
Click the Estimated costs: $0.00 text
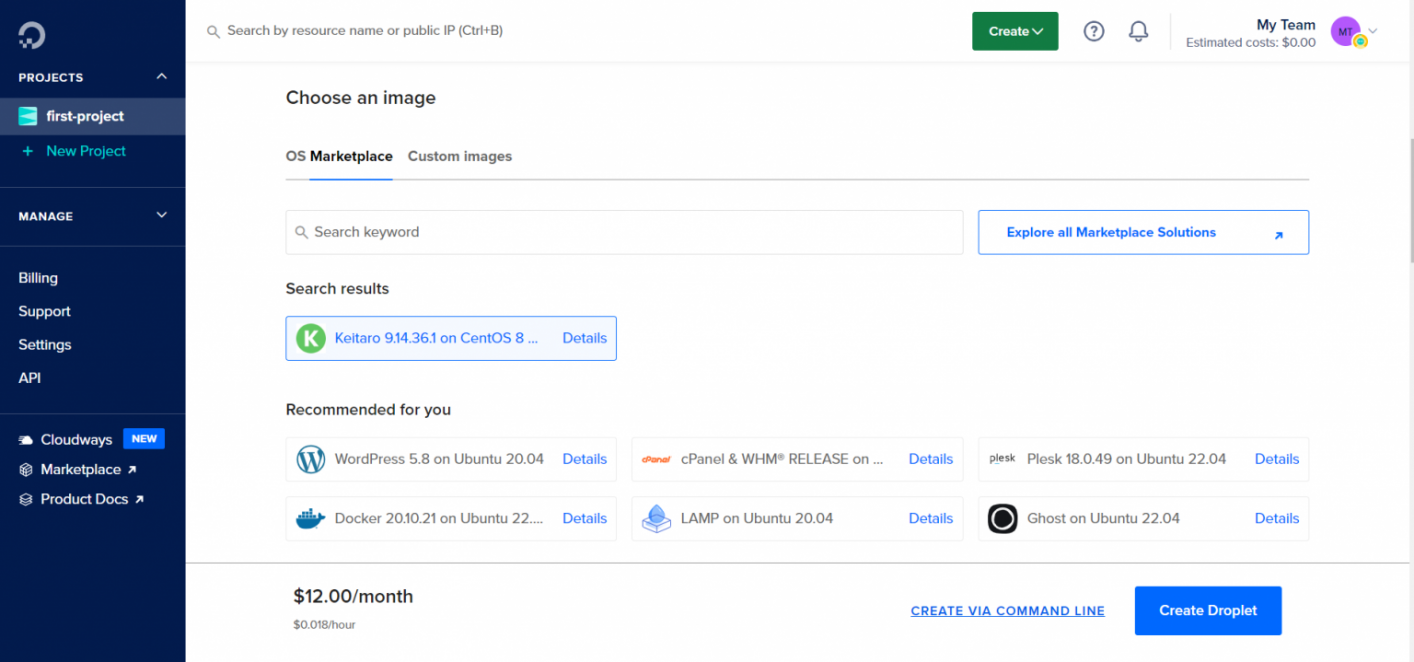pos(1251,43)
